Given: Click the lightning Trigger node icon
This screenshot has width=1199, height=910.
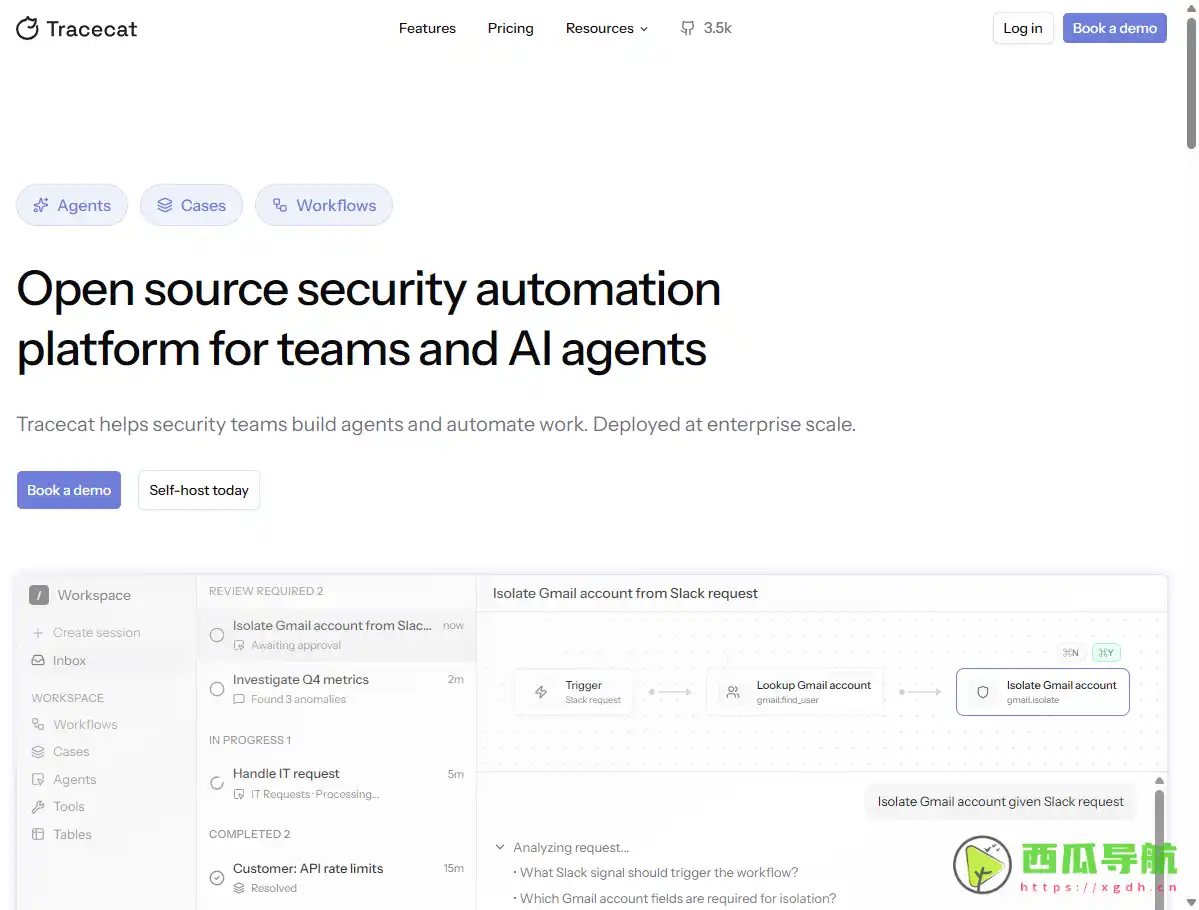Looking at the screenshot, I should (x=541, y=692).
